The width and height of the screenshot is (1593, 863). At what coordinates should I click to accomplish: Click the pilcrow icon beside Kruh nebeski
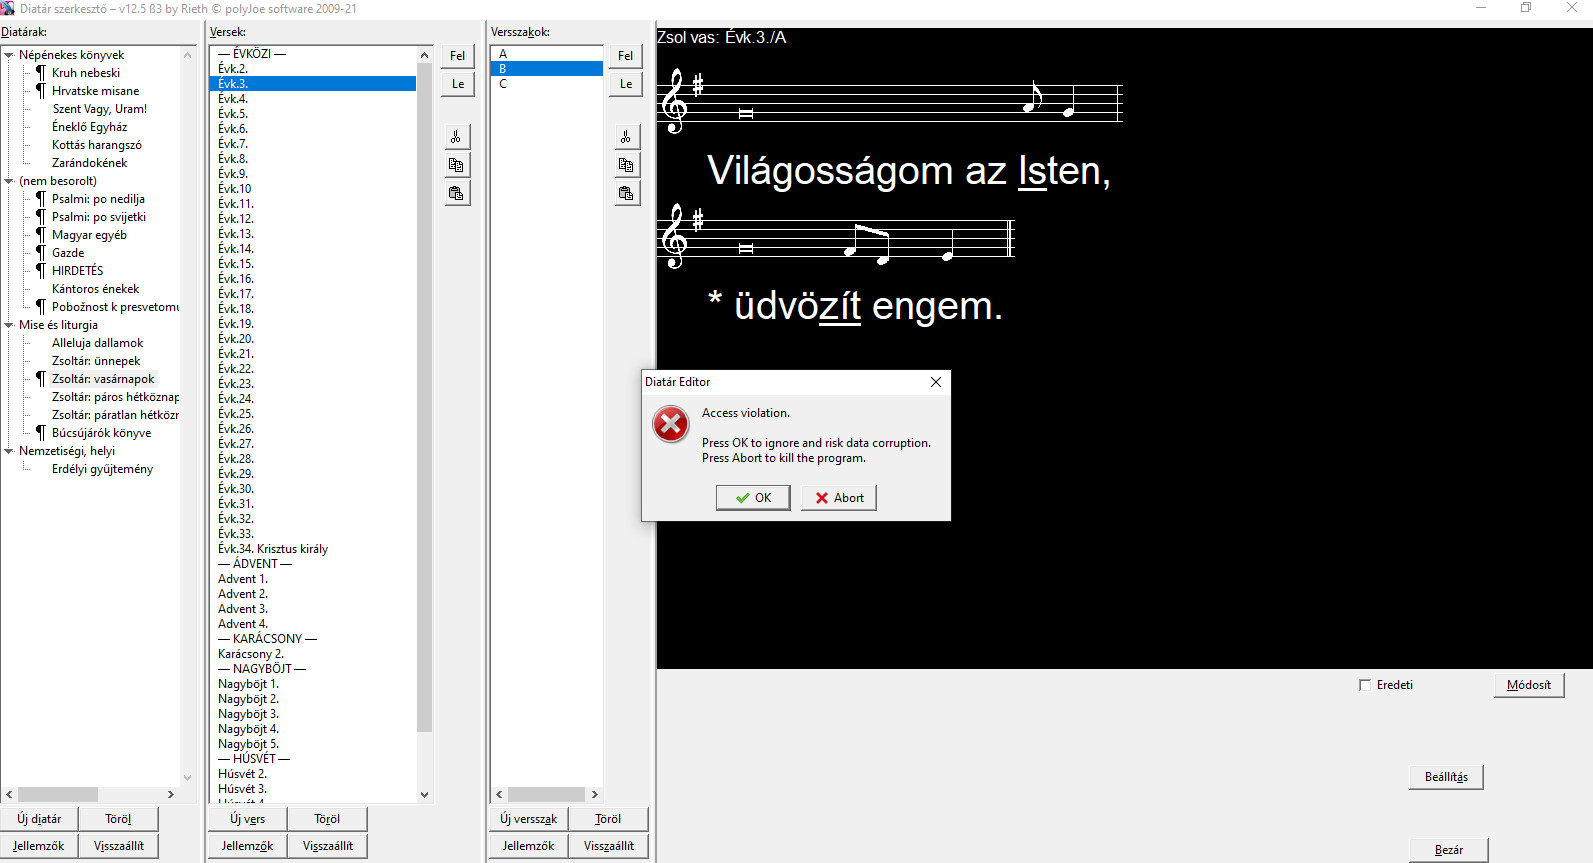[x=41, y=73]
